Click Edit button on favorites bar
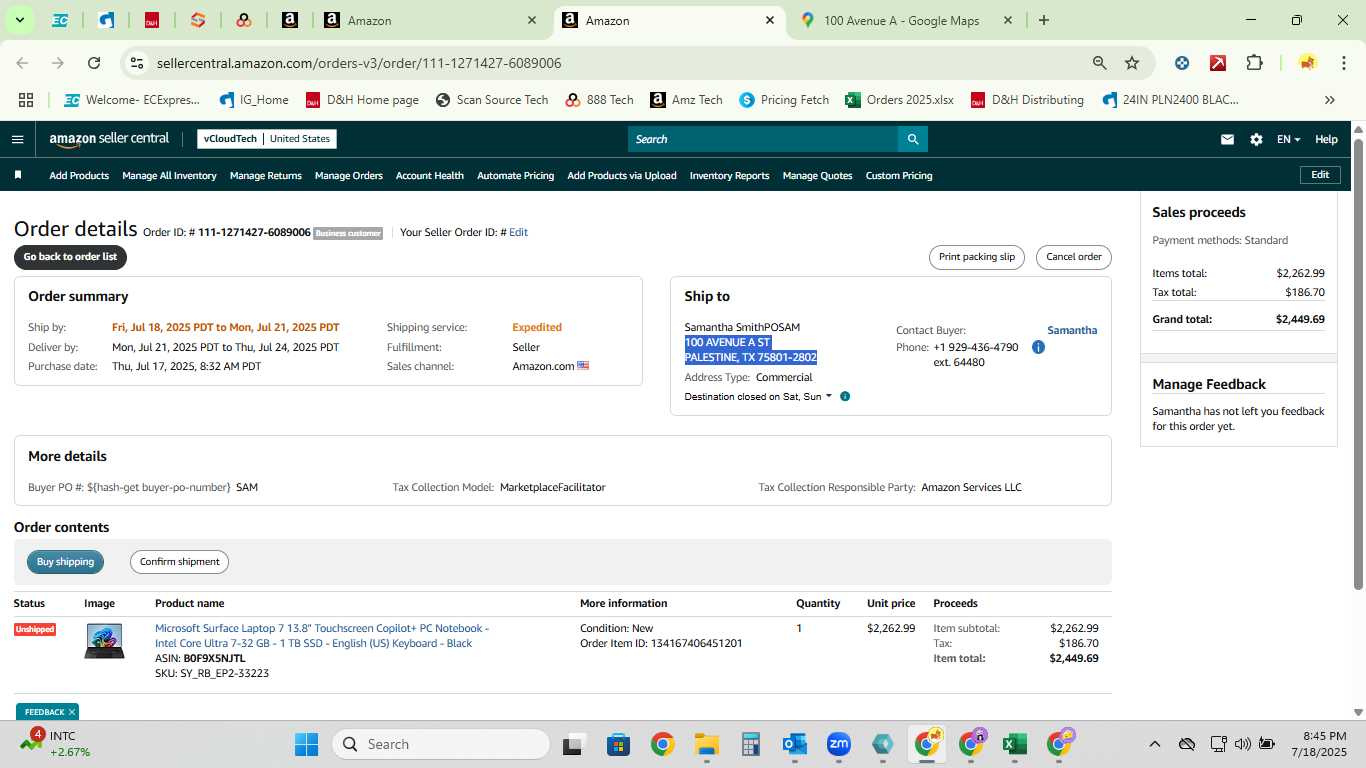1366x768 pixels. pos(1320,175)
